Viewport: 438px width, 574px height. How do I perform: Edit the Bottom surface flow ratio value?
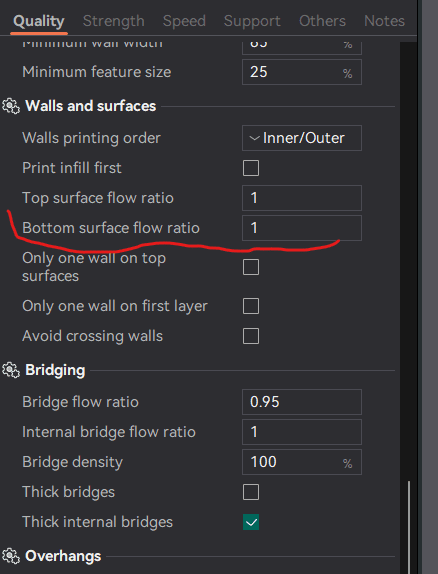pyautogui.click(x=302, y=228)
